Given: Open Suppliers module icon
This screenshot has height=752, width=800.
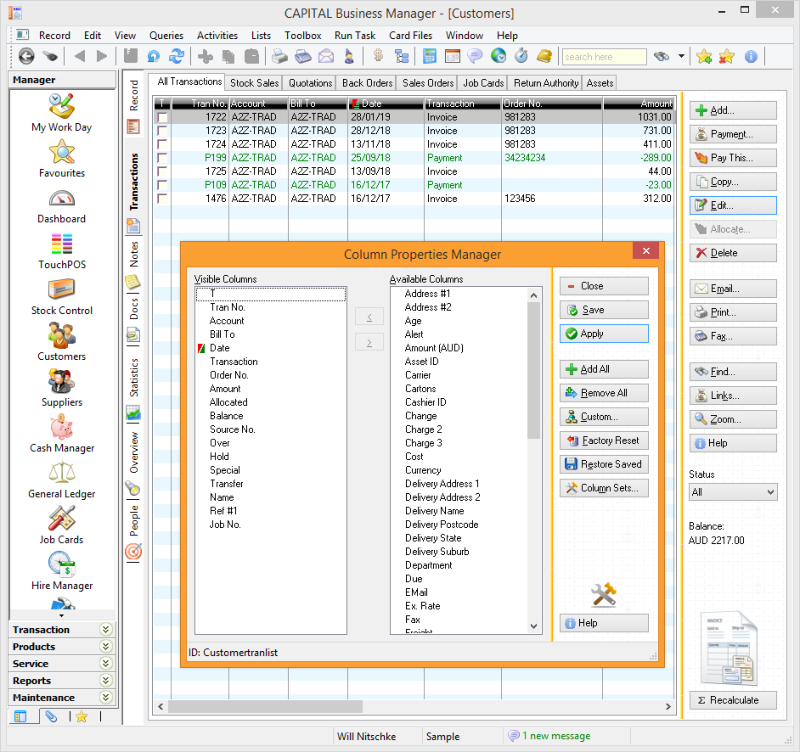Looking at the screenshot, I should [62, 381].
